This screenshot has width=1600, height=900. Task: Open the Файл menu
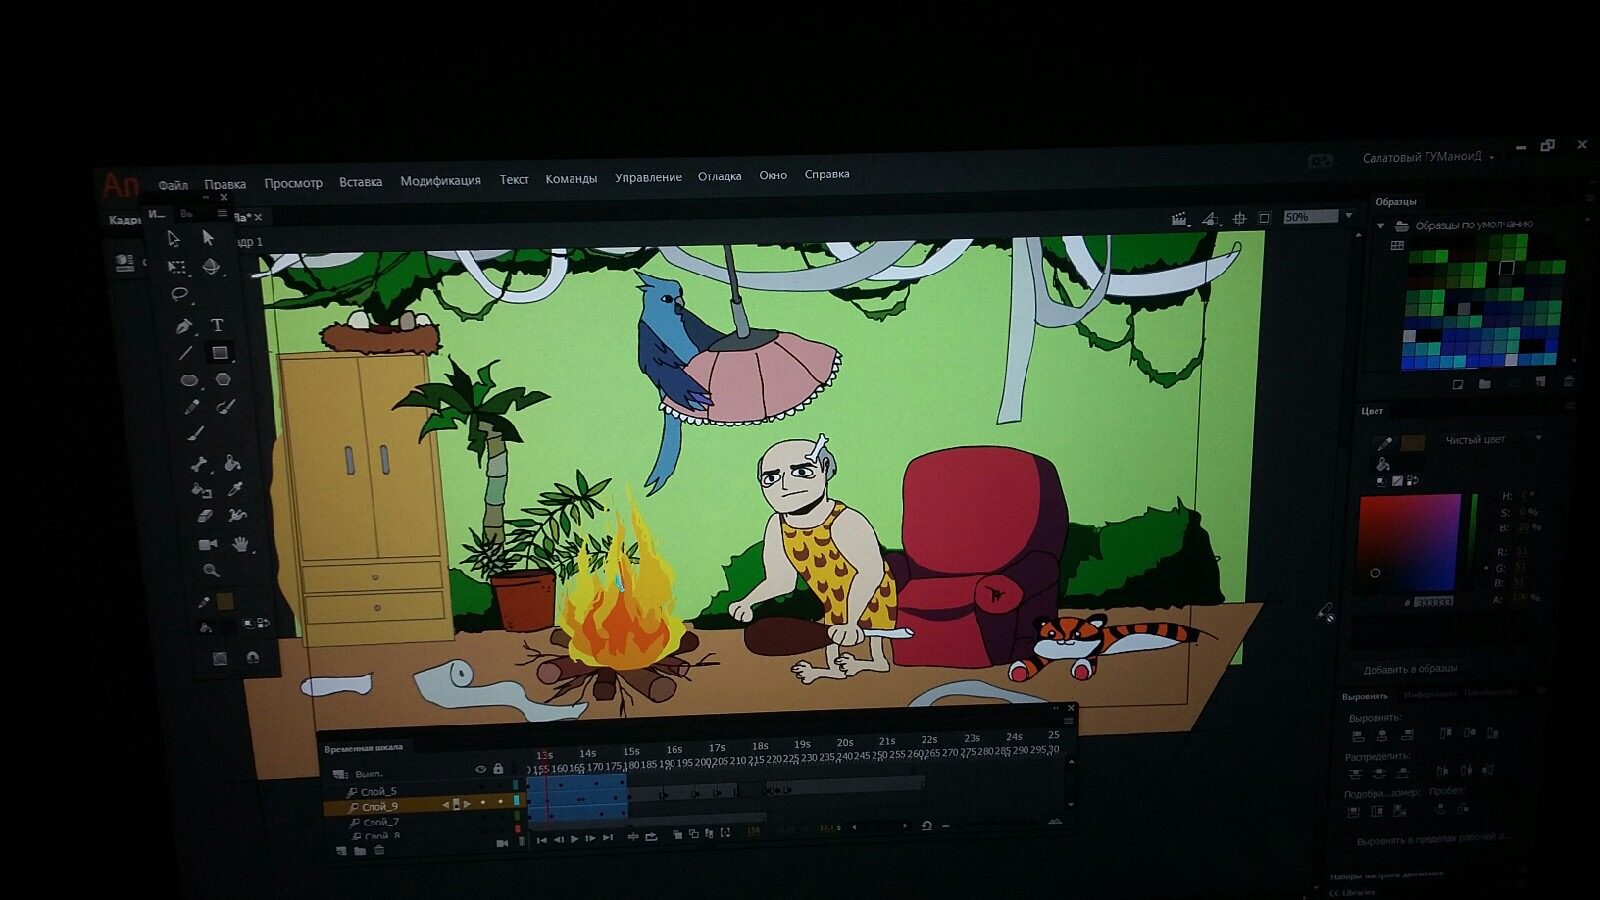tap(173, 185)
